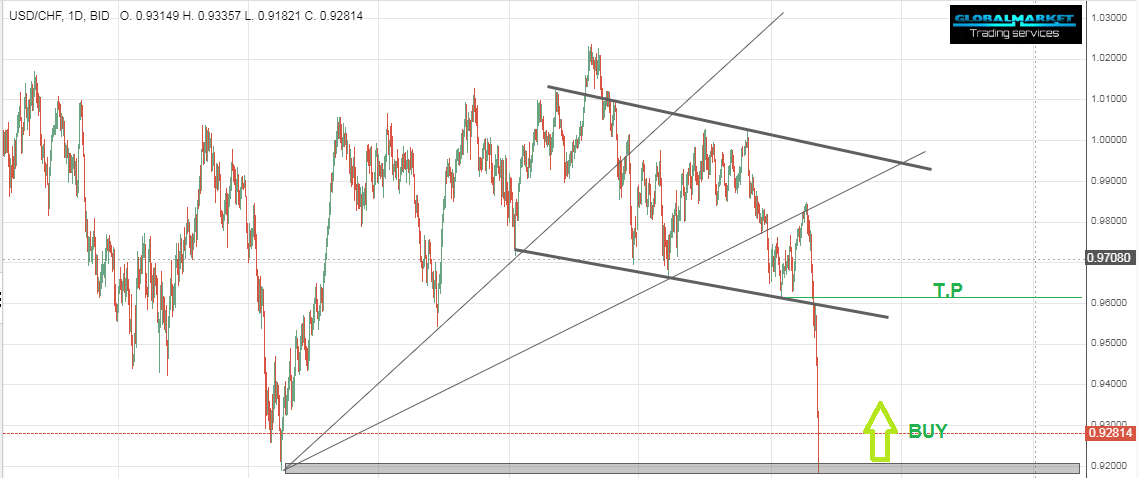The image size is (1139, 478).
Task: Click the green T.P text label
Action: [949, 290]
